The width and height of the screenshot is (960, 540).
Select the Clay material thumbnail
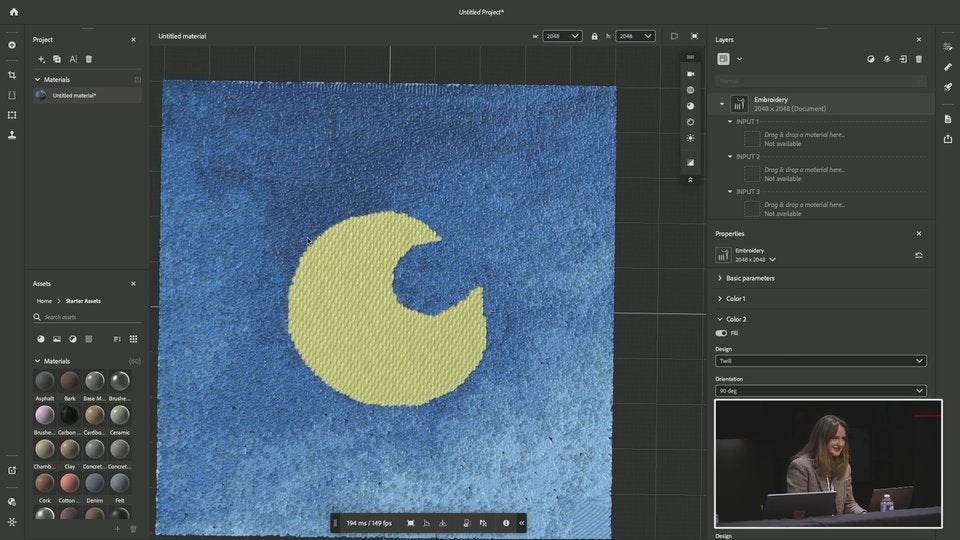coord(70,449)
